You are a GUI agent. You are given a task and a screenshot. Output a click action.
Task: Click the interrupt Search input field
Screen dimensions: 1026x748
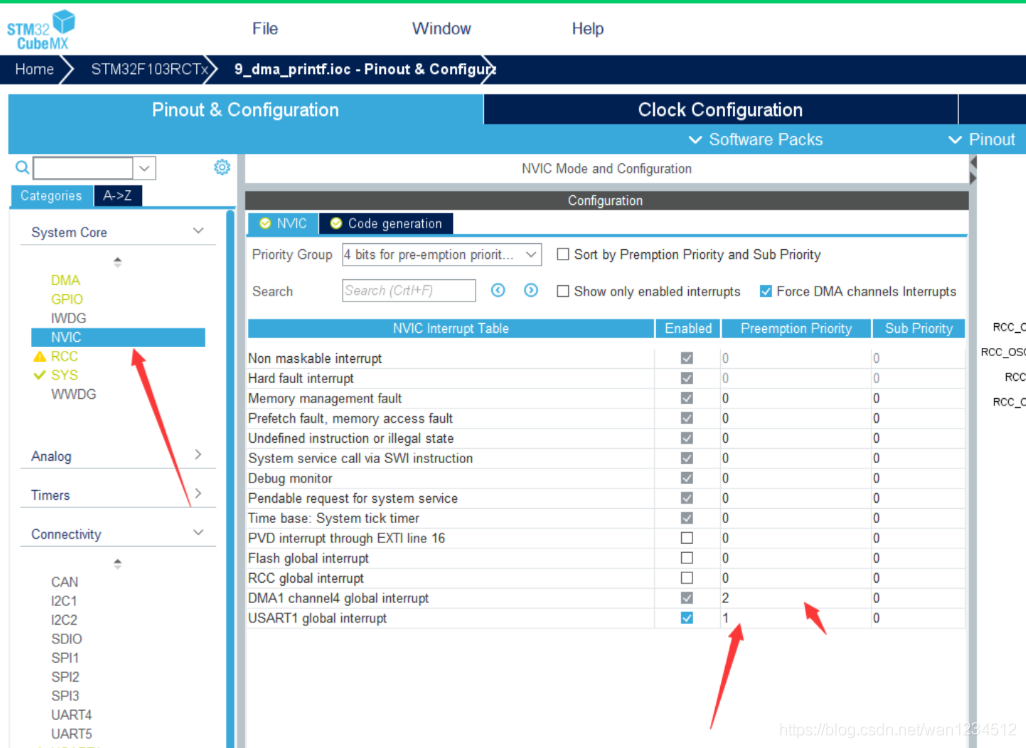[x=409, y=290]
